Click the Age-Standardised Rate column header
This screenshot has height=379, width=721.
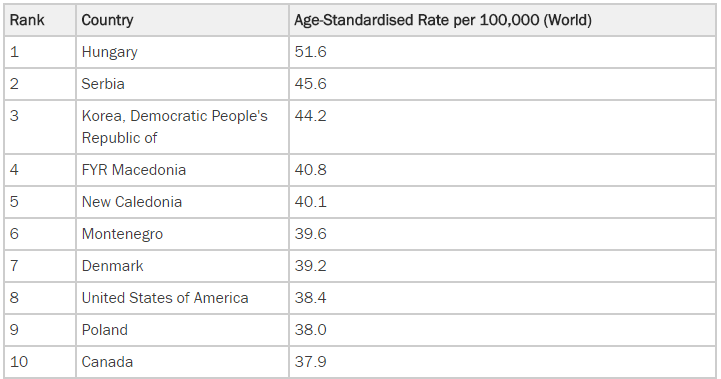pyautogui.click(x=443, y=20)
